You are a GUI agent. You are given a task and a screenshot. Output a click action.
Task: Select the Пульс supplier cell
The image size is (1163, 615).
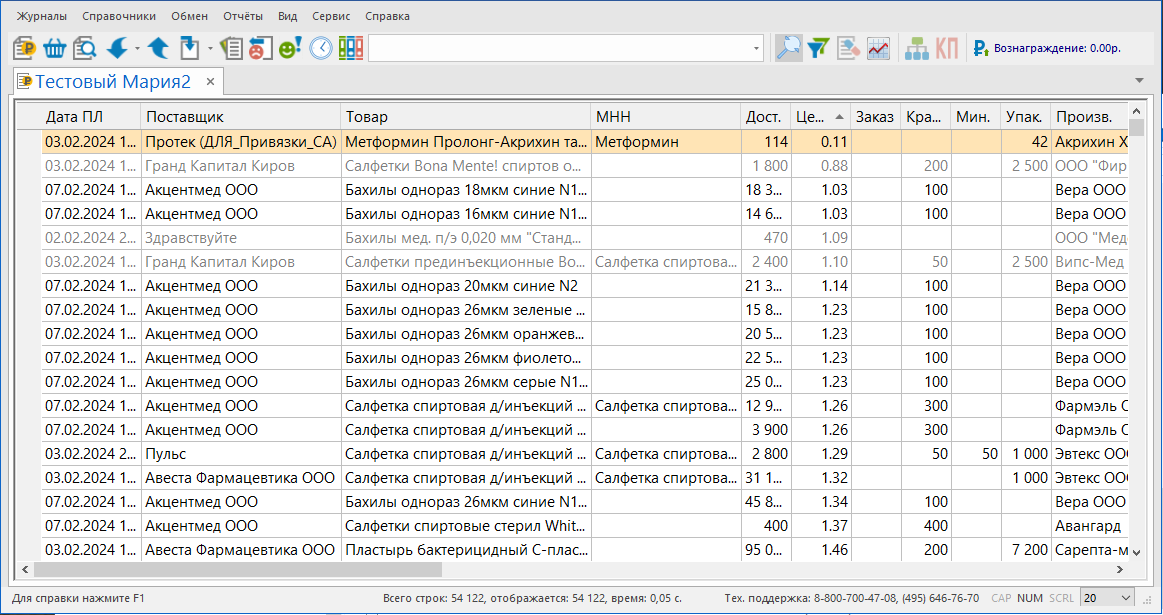[x=241, y=454]
